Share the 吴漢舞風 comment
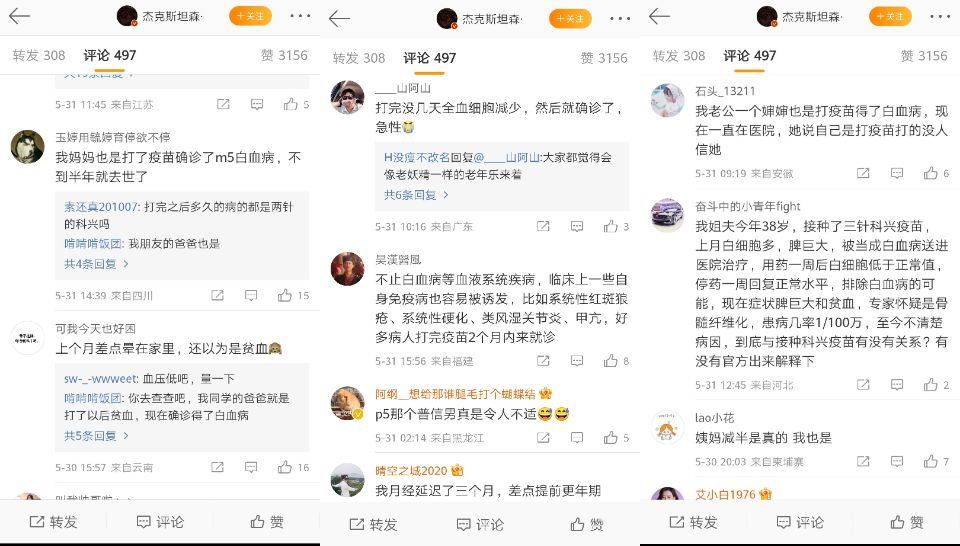Viewport: 960px width, 546px height. [543, 361]
